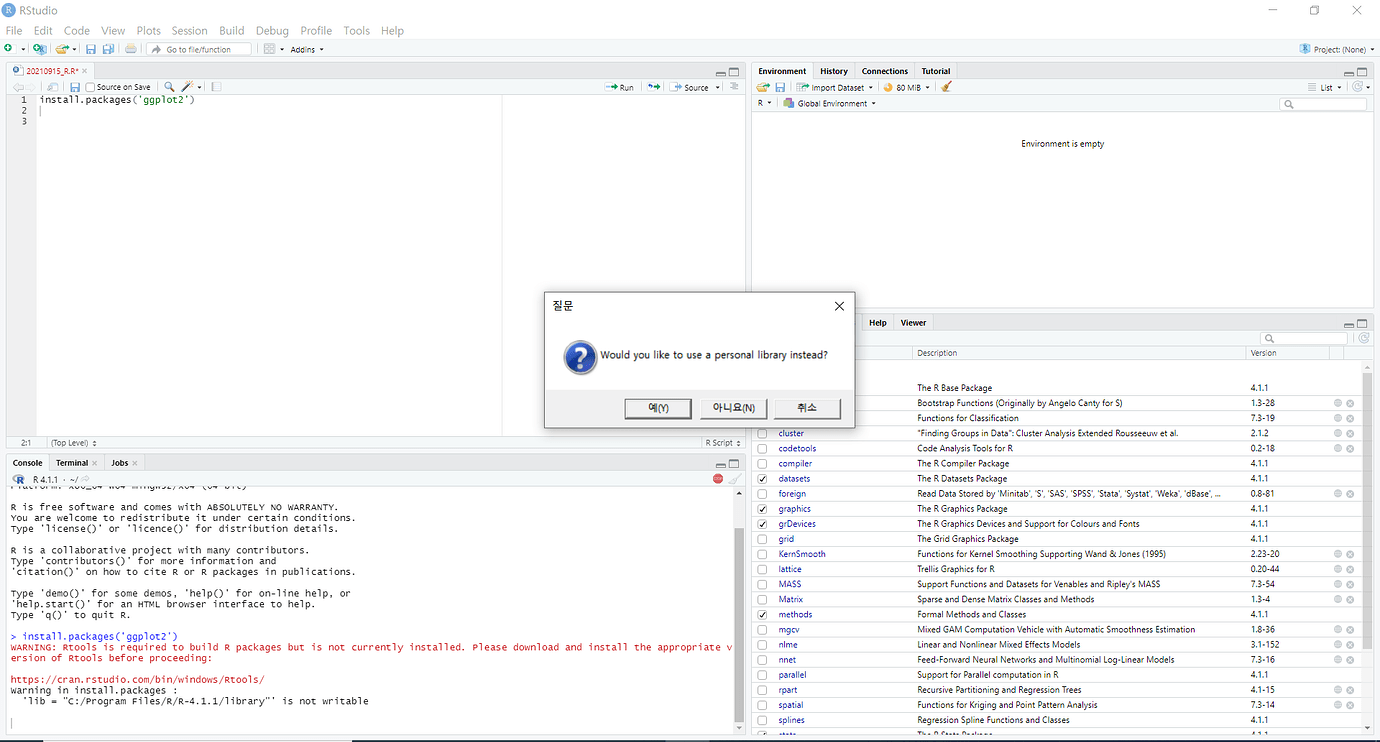Open the Global Environment dropdown
The height and width of the screenshot is (742, 1380).
pyautogui.click(x=830, y=102)
